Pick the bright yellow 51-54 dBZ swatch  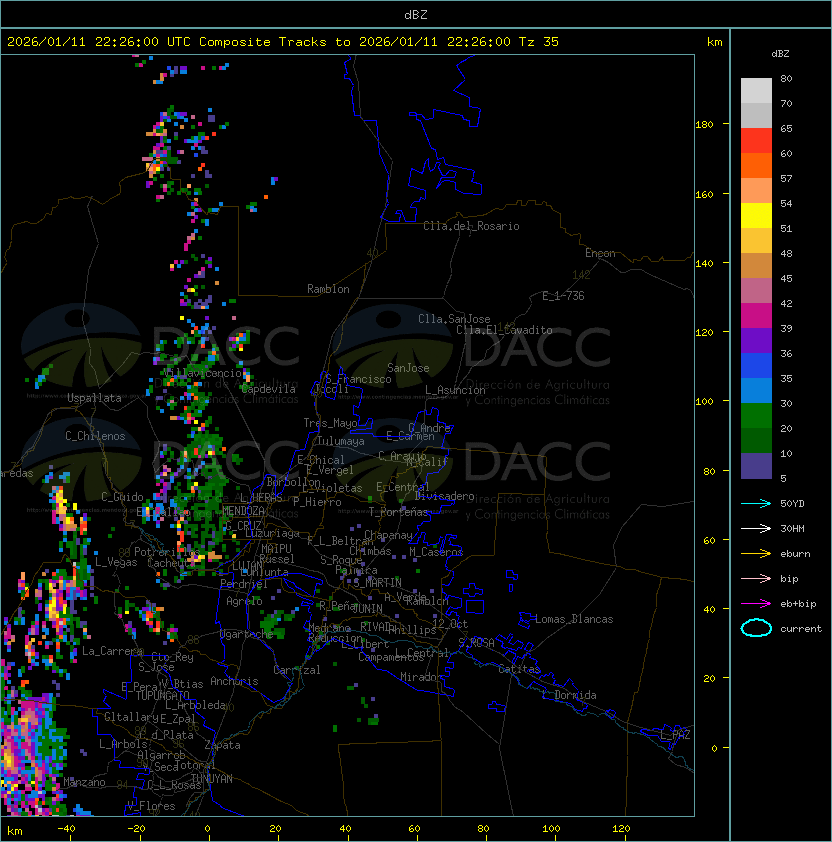[756, 215]
